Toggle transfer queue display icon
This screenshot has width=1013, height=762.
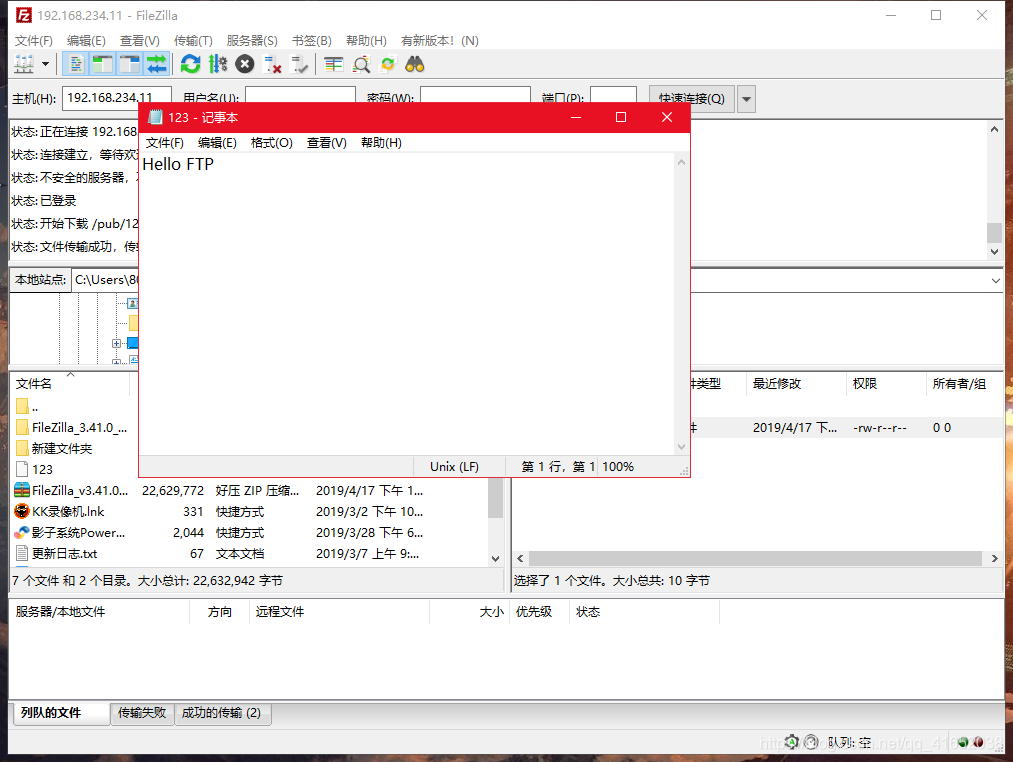coord(156,64)
